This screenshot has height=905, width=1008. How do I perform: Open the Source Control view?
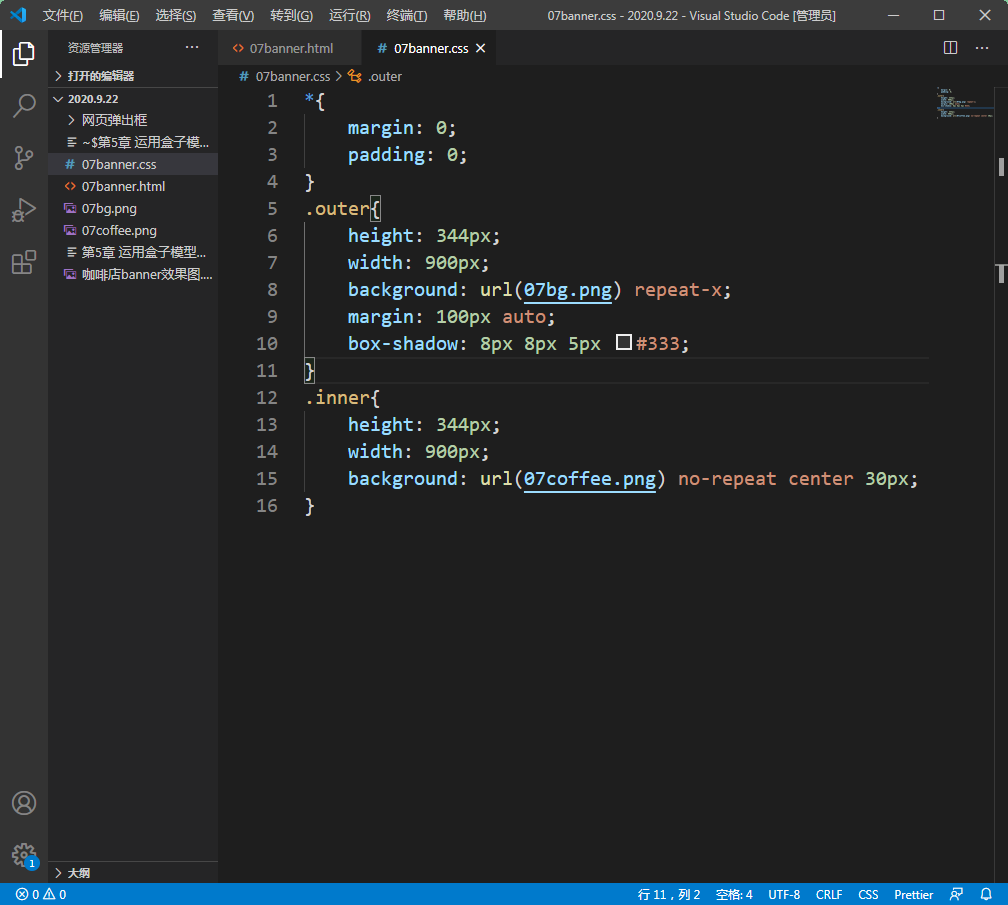tap(24, 157)
